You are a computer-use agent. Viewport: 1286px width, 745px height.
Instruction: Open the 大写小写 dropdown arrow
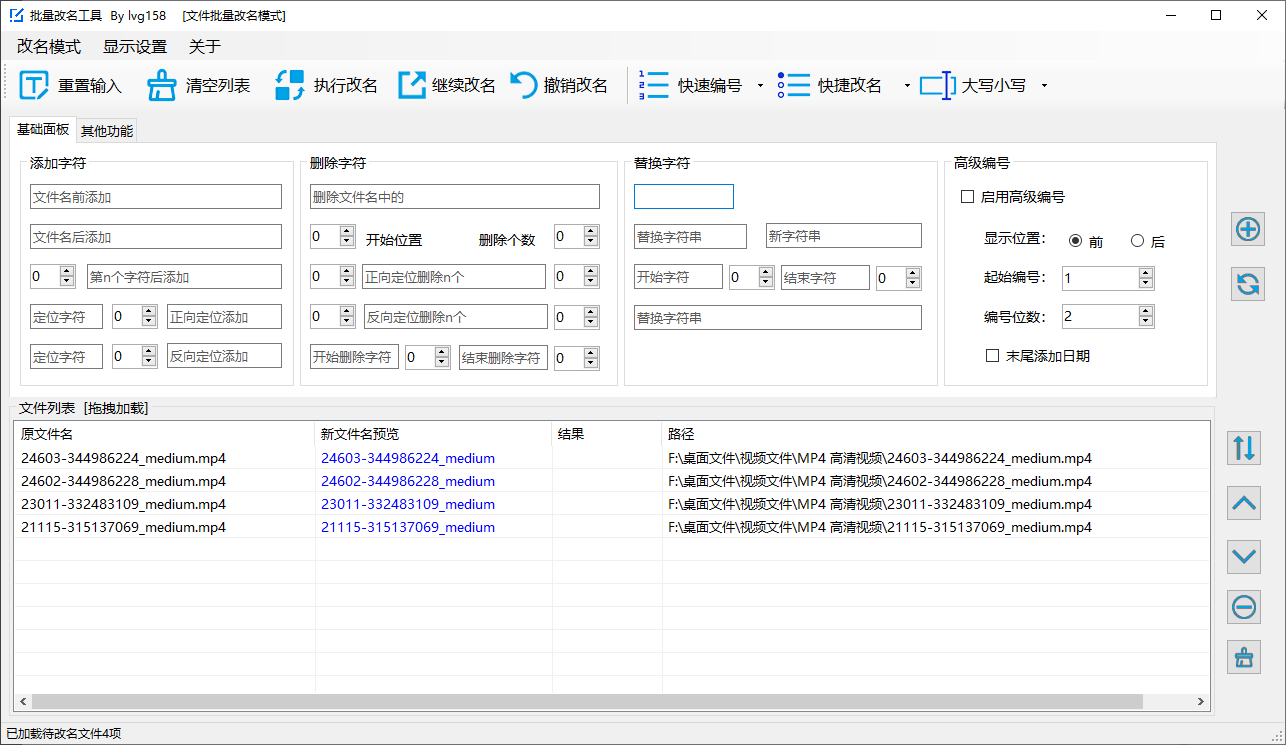1044,86
